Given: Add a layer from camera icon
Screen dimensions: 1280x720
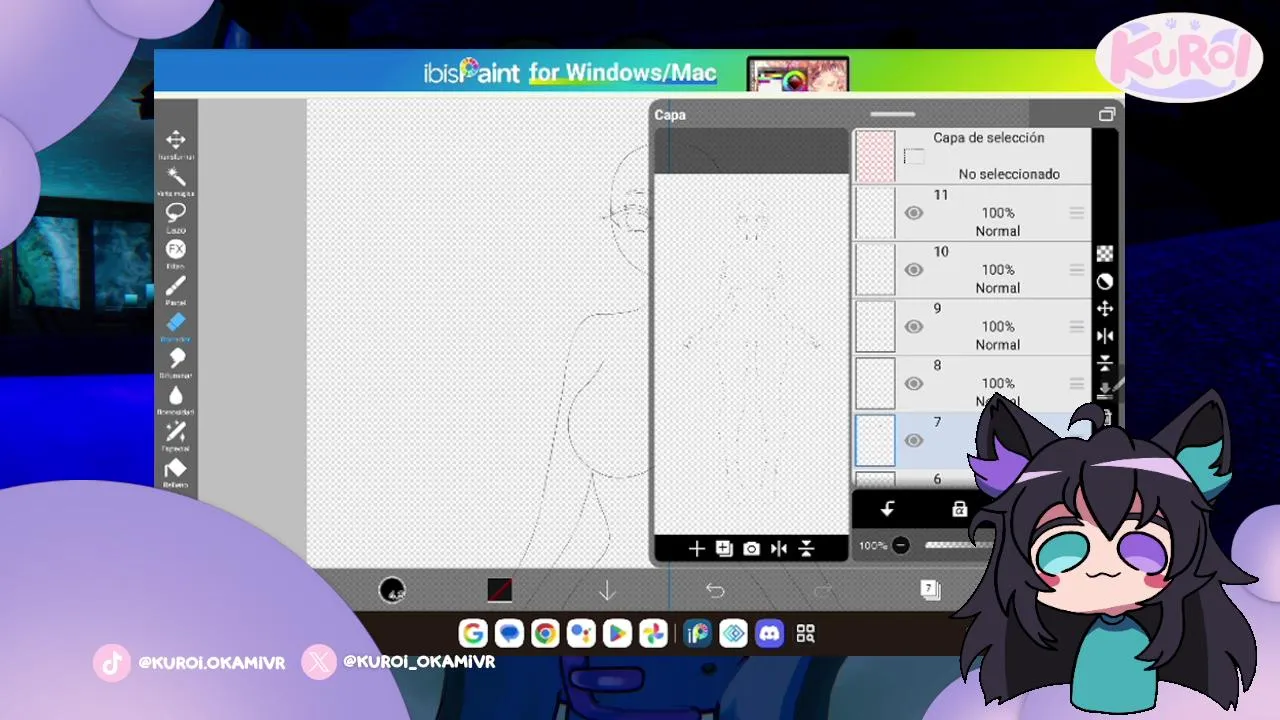Looking at the screenshot, I should (751, 549).
